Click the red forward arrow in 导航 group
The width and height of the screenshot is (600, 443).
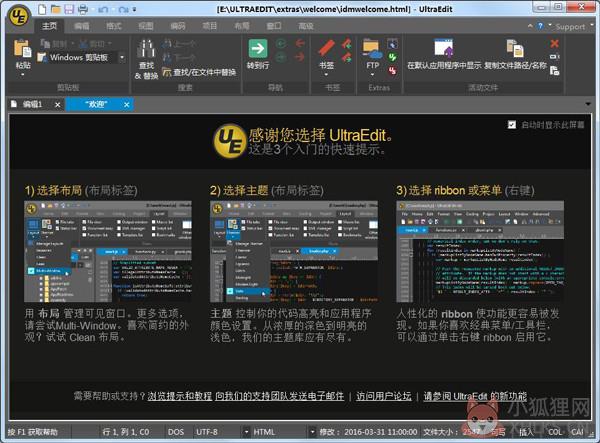(x=300, y=57)
